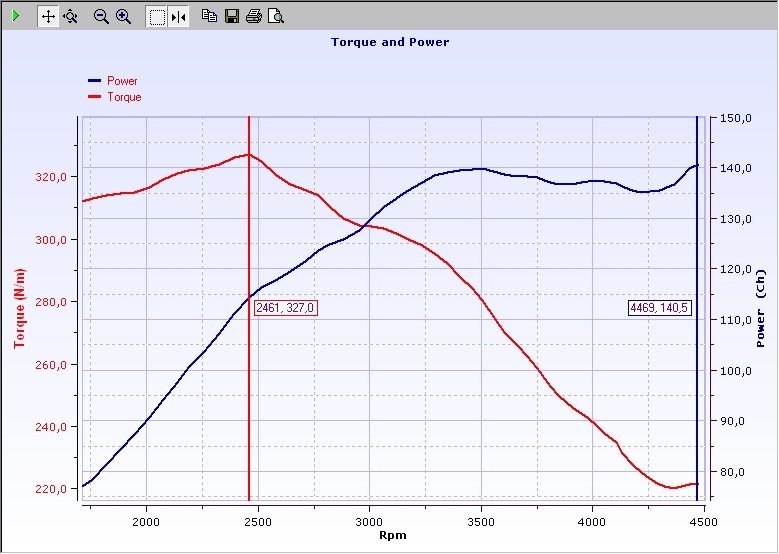779x554 pixels.
Task: Print the chart
Action: tap(254, 16)
